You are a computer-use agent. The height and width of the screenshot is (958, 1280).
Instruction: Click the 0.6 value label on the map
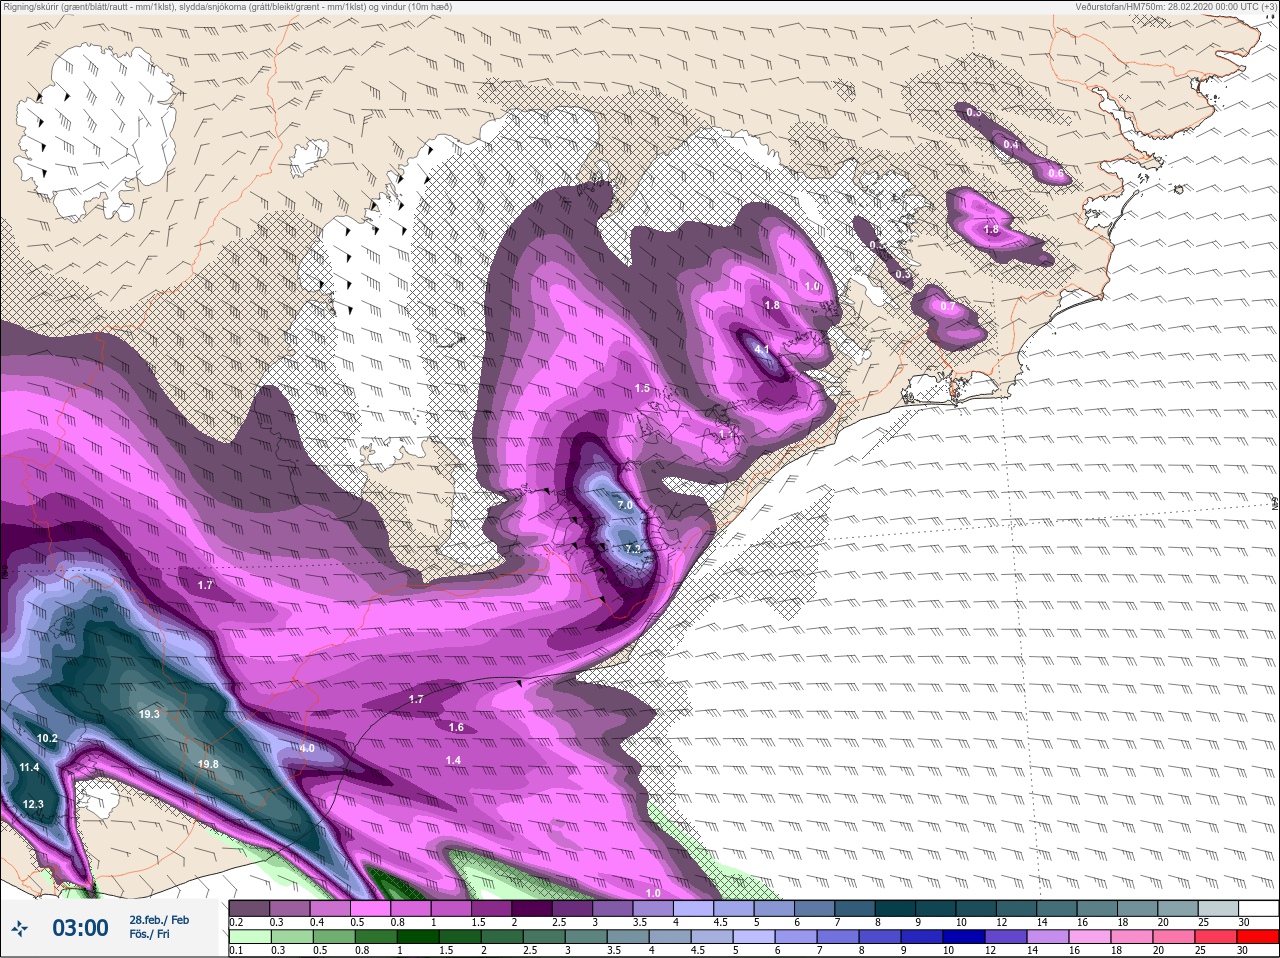click(x=1056, y=173)
